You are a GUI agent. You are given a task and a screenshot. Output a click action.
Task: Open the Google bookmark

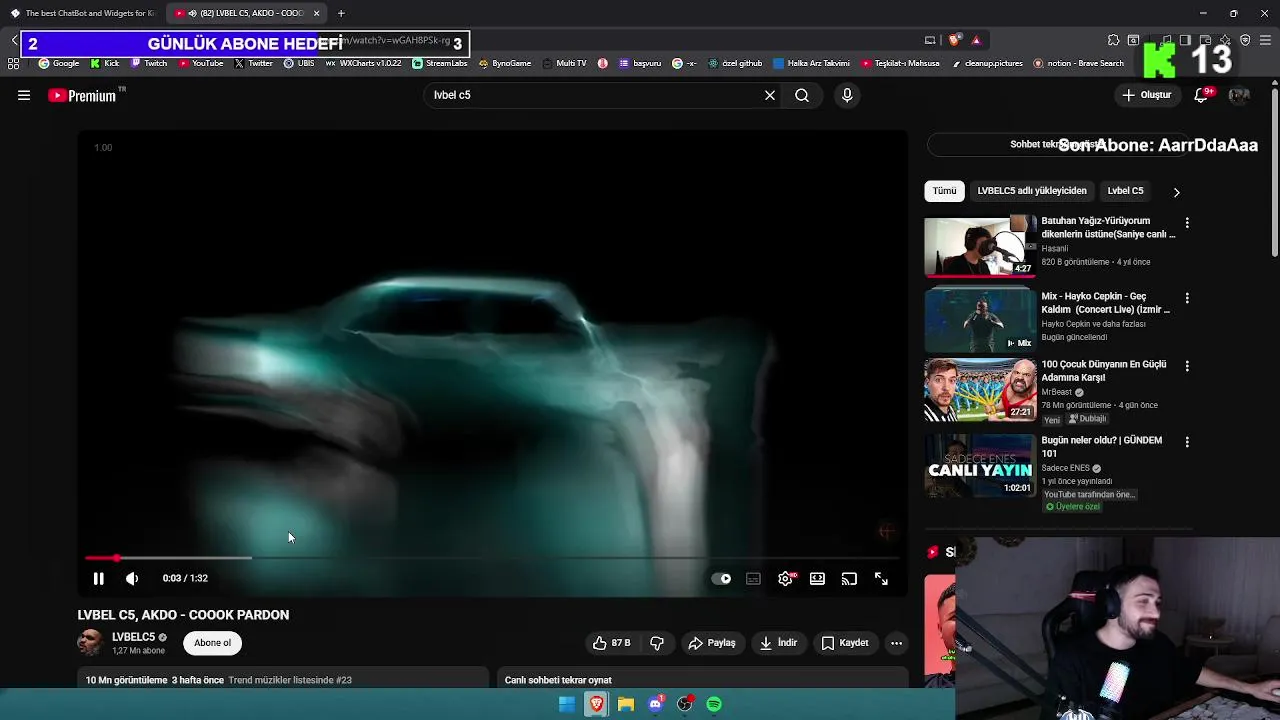(x=59, y=63)
